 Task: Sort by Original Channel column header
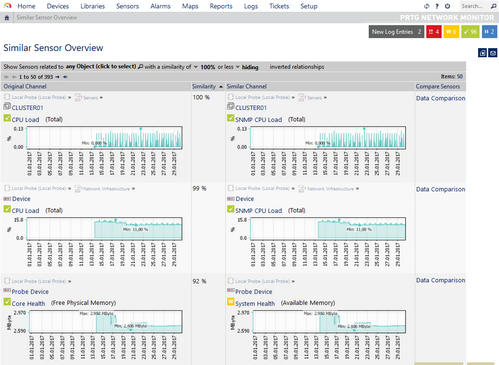(x=25, y=87)
